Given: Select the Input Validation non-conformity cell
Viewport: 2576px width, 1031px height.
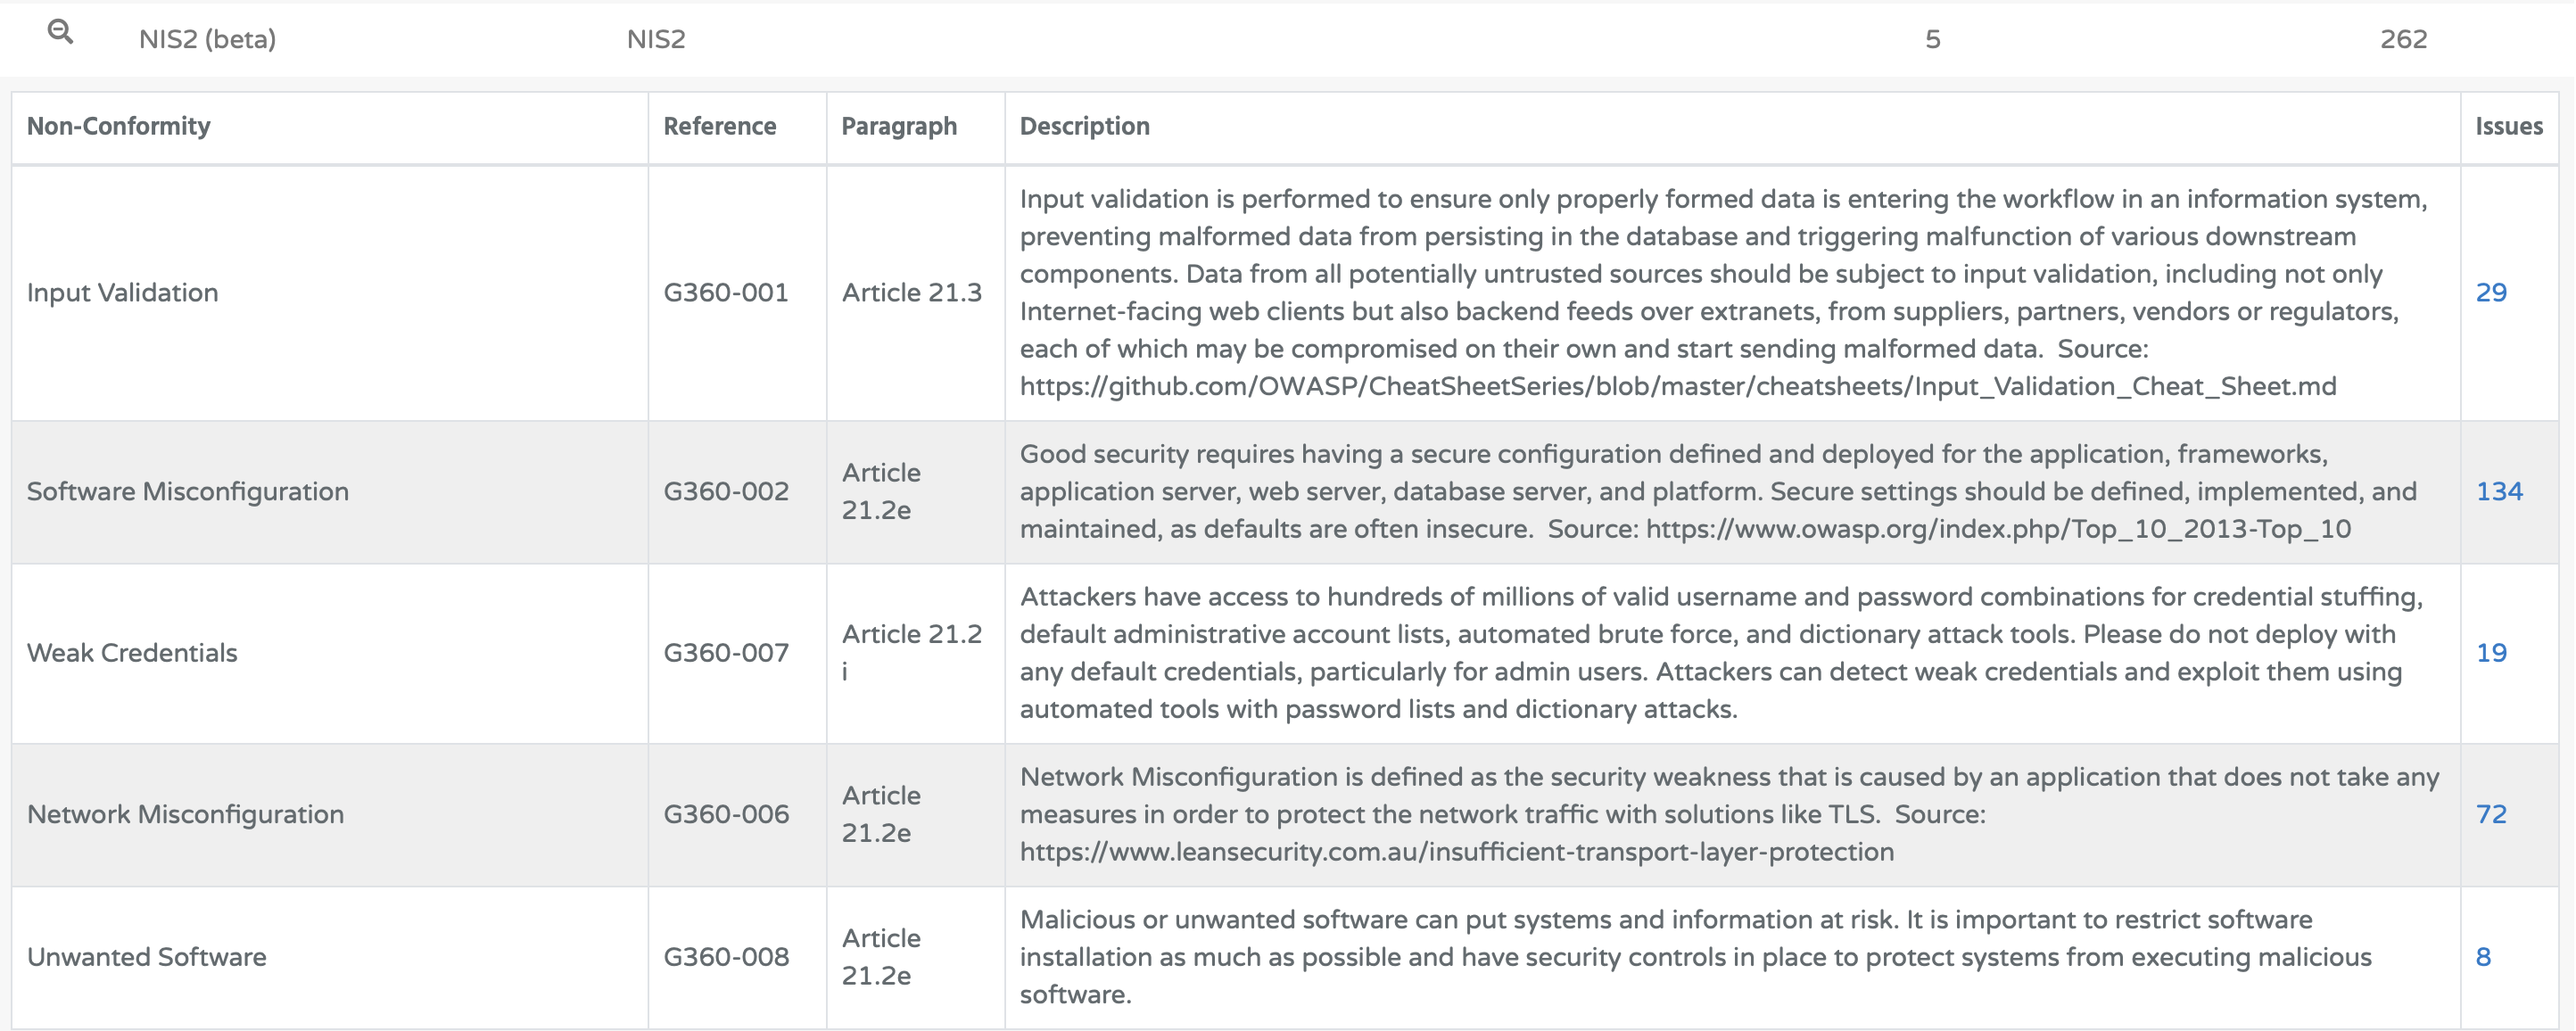Looking at the screenshot, I should 122,293.
